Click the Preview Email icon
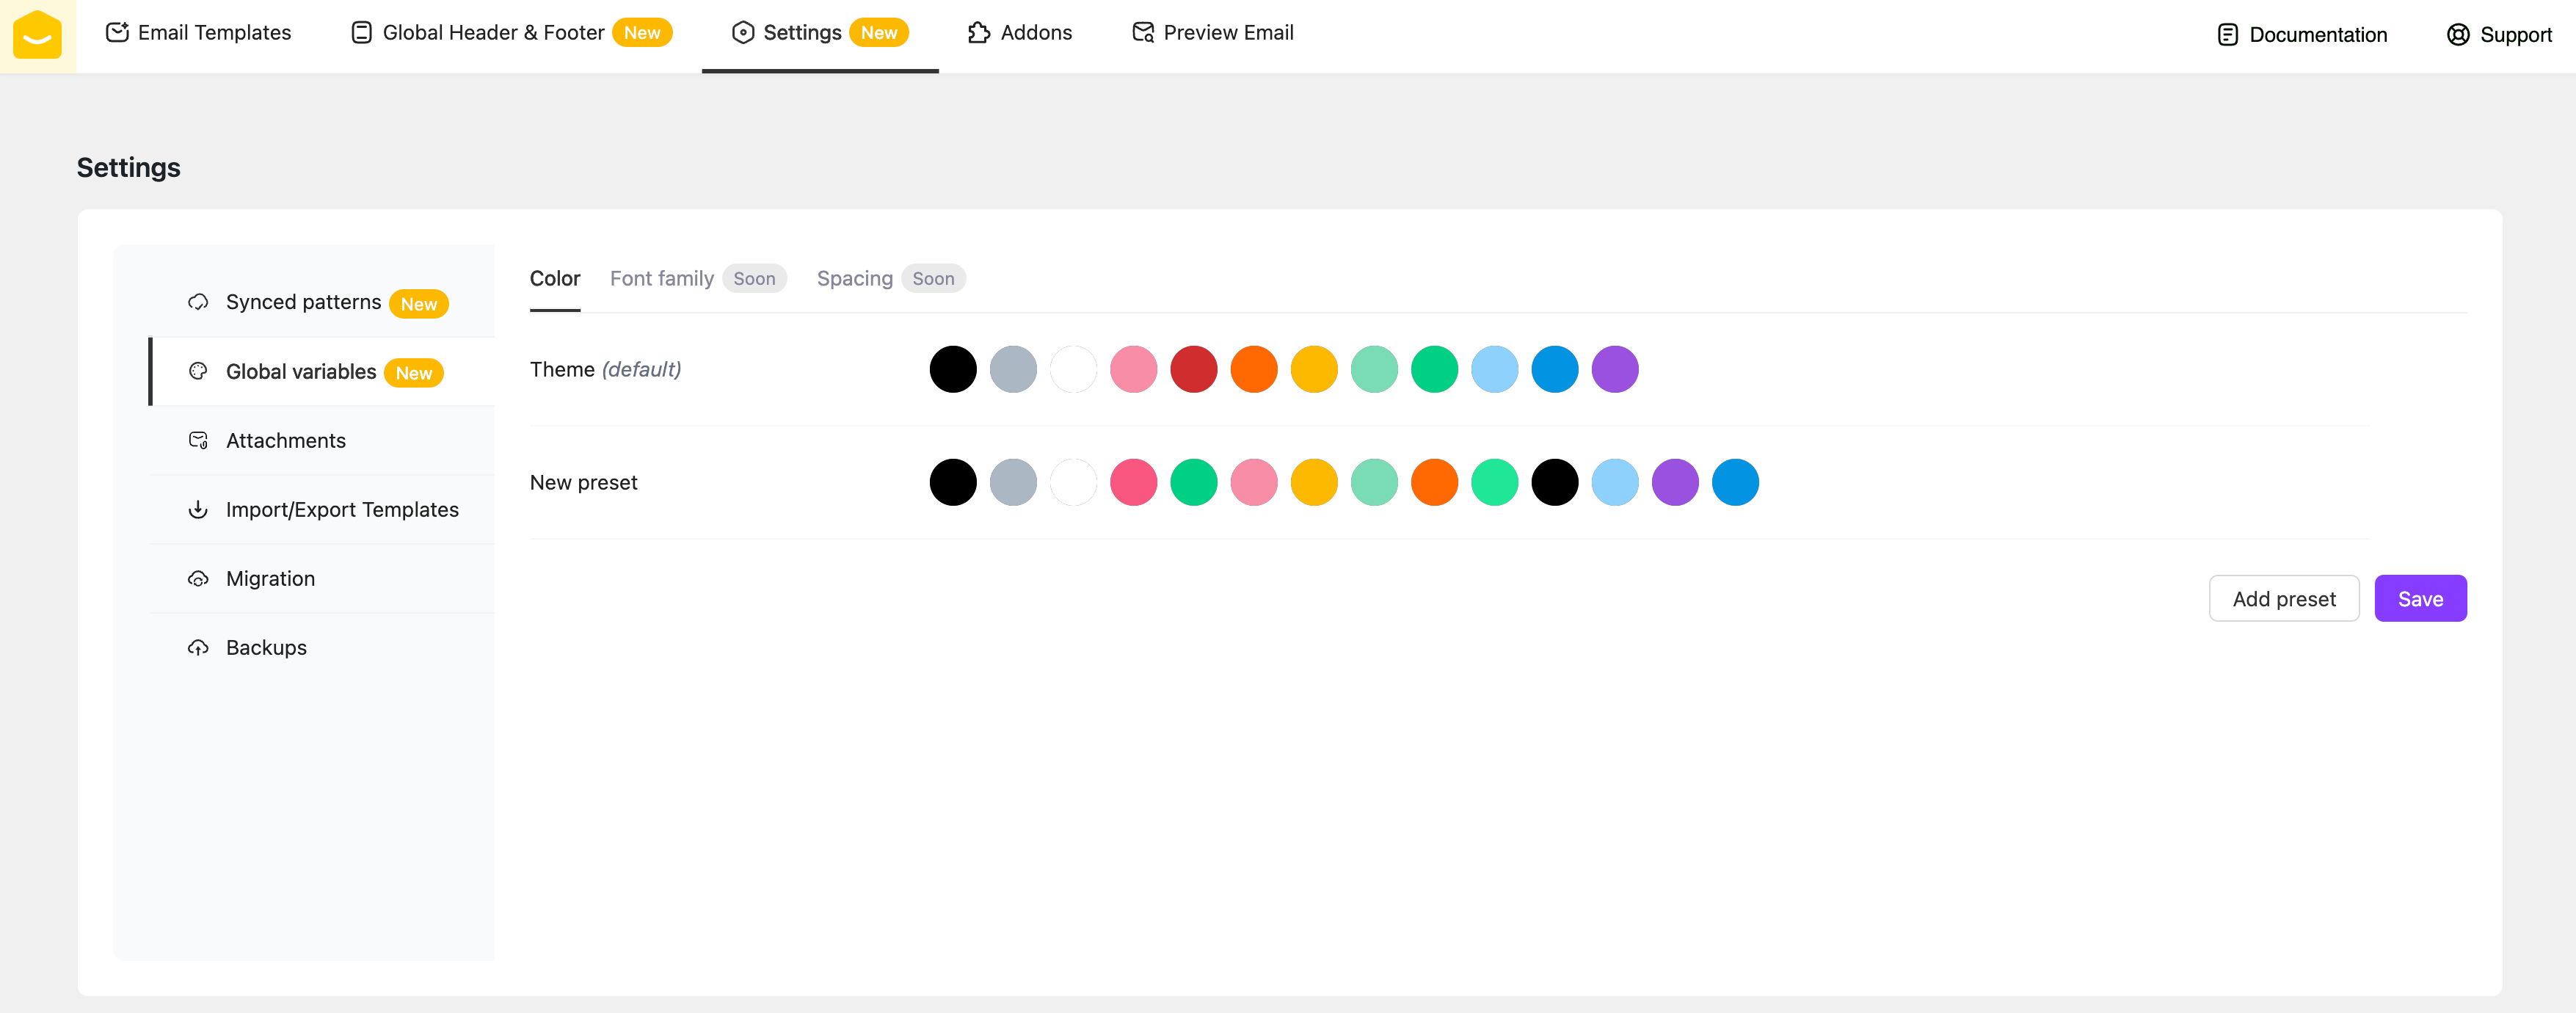 (x=1142, y=33)
